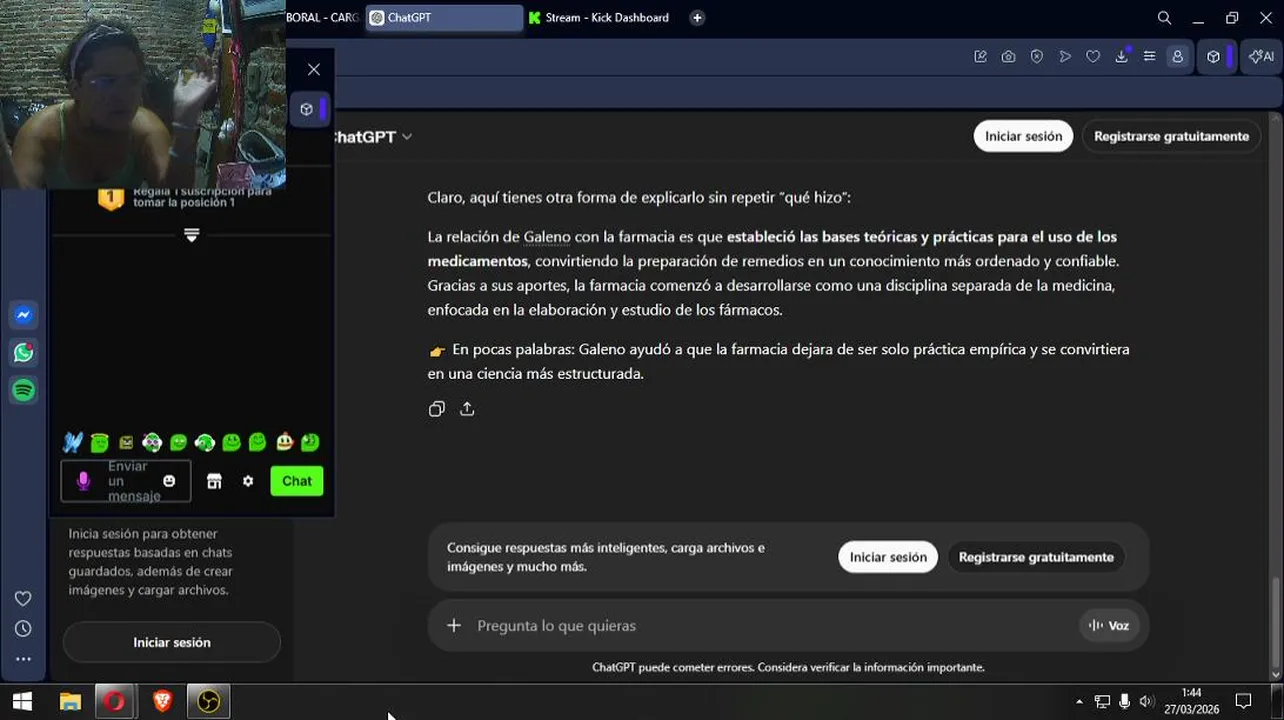Open a new browser tab

click(x=697, y=18)
